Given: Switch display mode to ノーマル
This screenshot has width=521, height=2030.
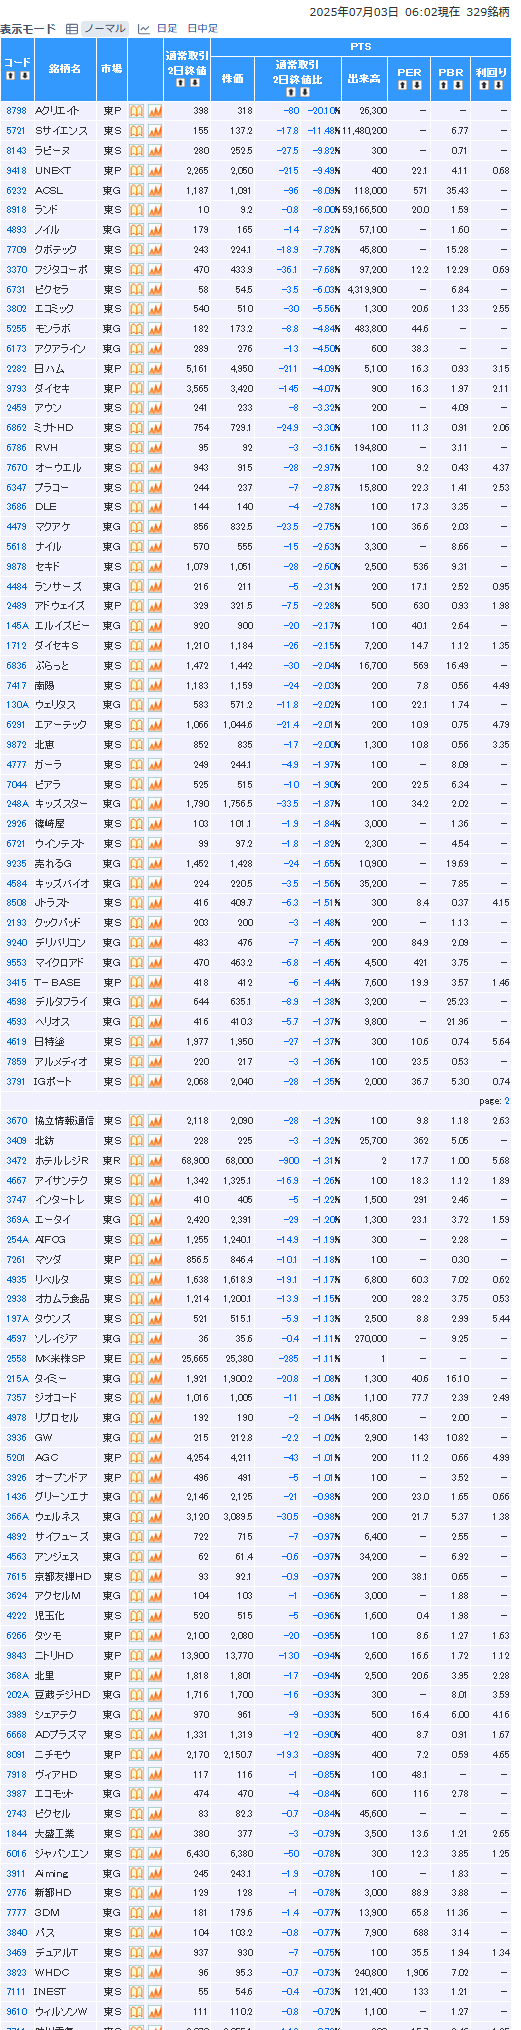Looking at the screenshot, I should (x=104, y=29).
